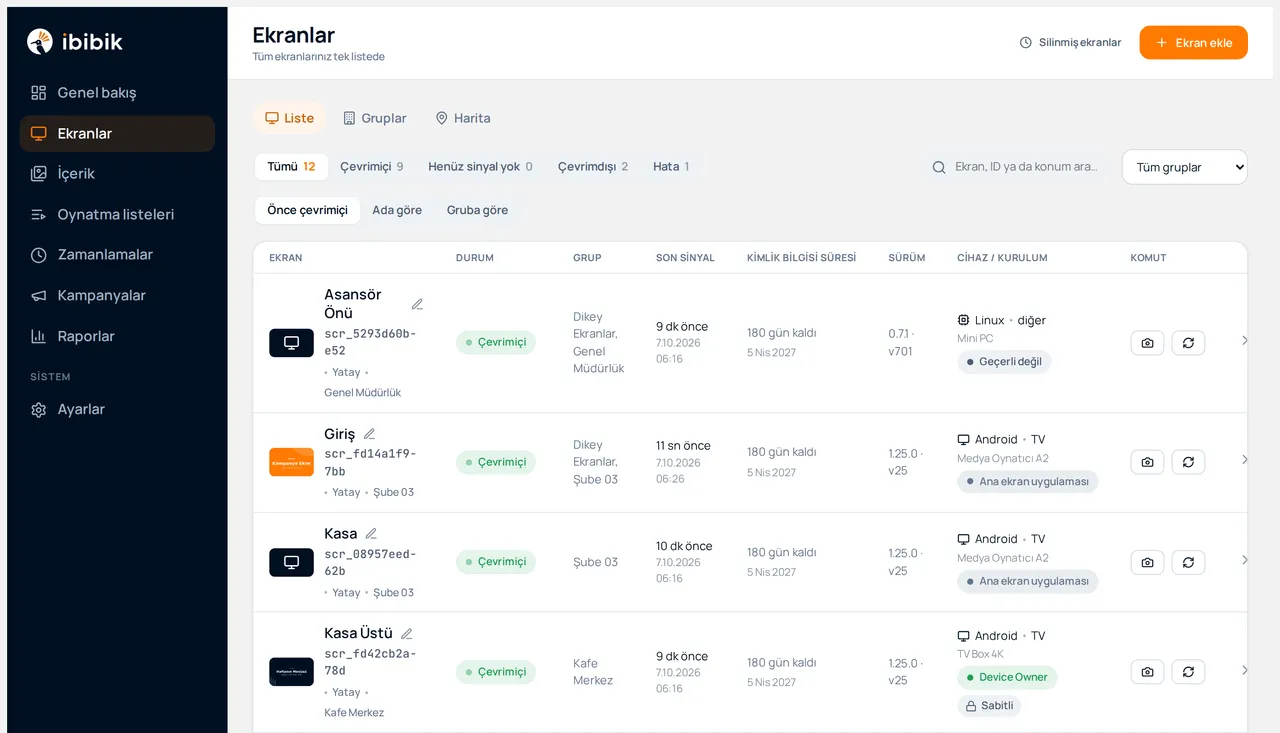This screenshot has width=1280, height=733.
Task: Click camera icon for Kasa Üstü
Action: click(1147, 672)
